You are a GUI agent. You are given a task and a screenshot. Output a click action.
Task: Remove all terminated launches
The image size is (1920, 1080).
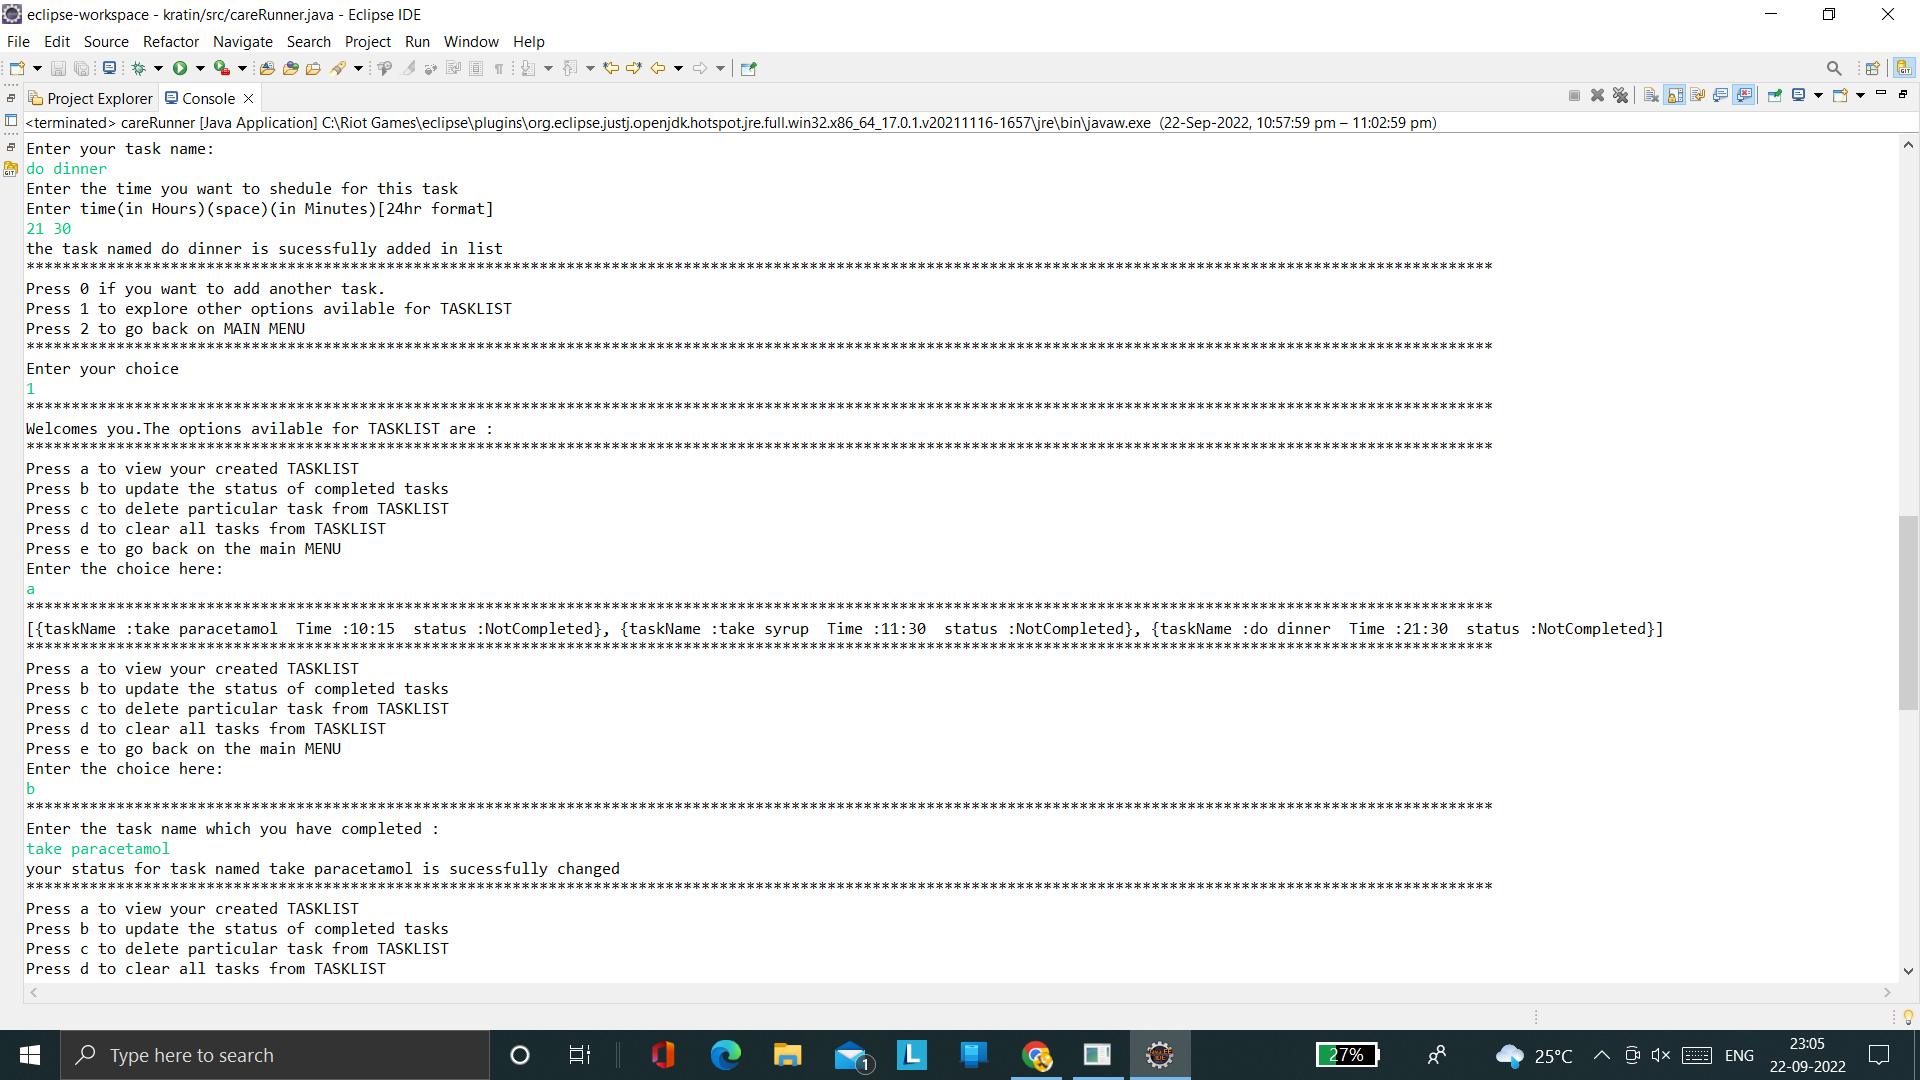1621,95
